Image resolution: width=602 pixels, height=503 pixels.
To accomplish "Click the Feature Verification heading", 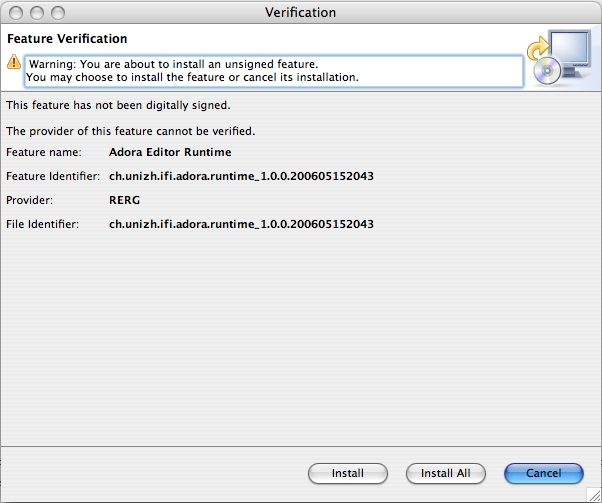I will [x=67, y=39].
